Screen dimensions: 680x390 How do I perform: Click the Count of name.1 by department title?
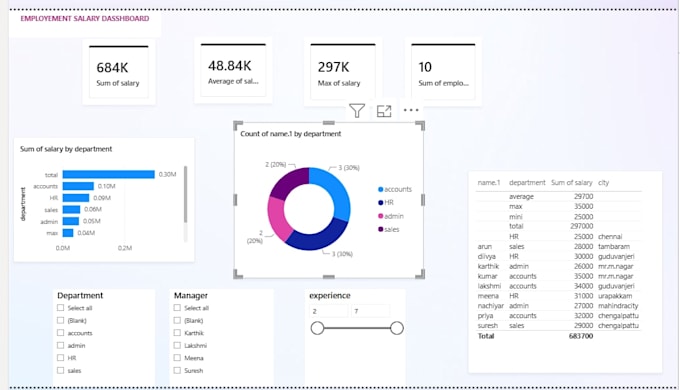point(291,134)
